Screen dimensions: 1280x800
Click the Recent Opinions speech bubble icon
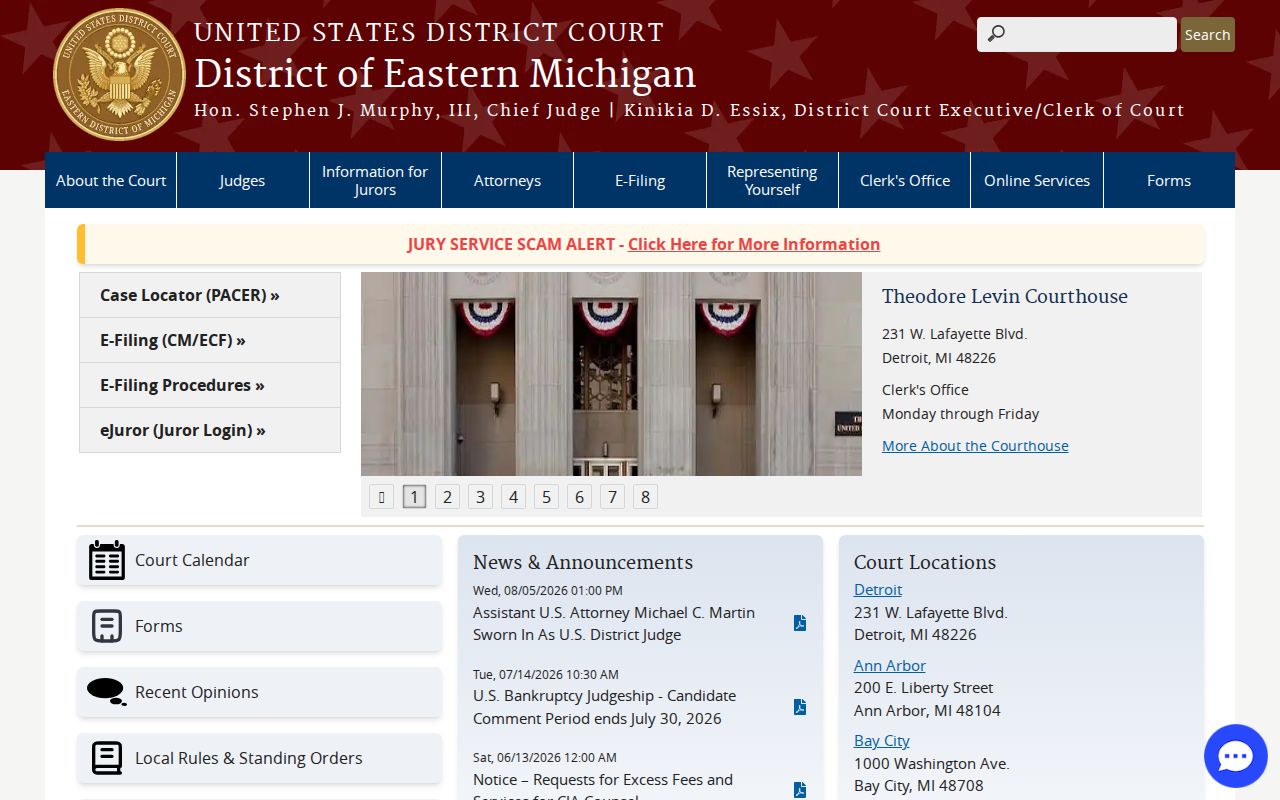tap(107, 691)
